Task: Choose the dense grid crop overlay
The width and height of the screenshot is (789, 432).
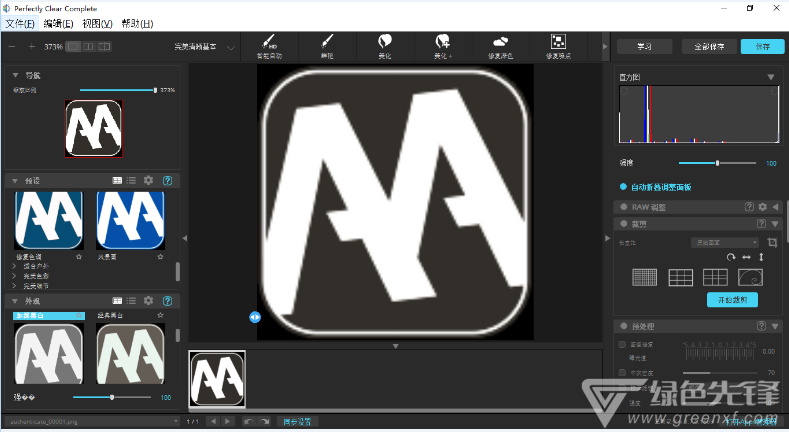Action: (645, 277)
